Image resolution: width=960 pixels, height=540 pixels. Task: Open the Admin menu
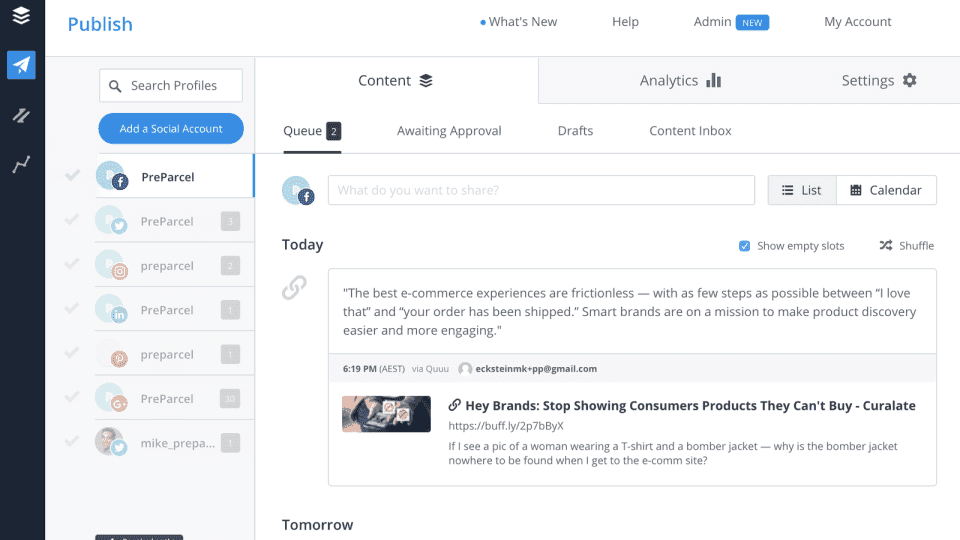[712, 22]
